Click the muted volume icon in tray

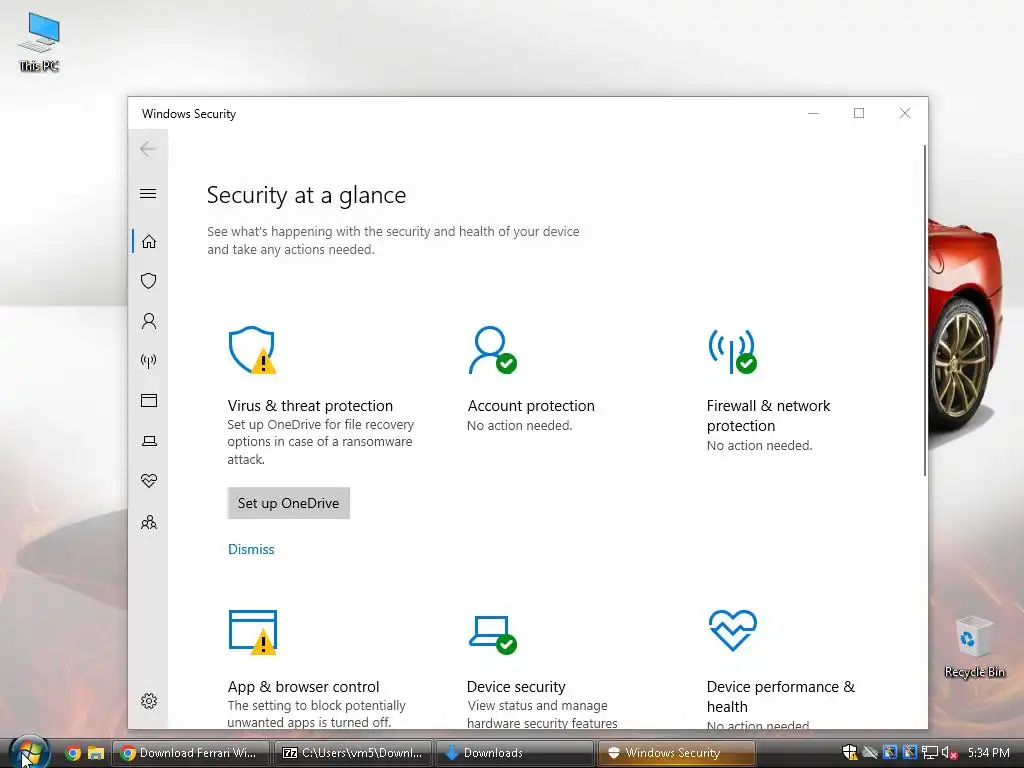[x=949, y=753]
